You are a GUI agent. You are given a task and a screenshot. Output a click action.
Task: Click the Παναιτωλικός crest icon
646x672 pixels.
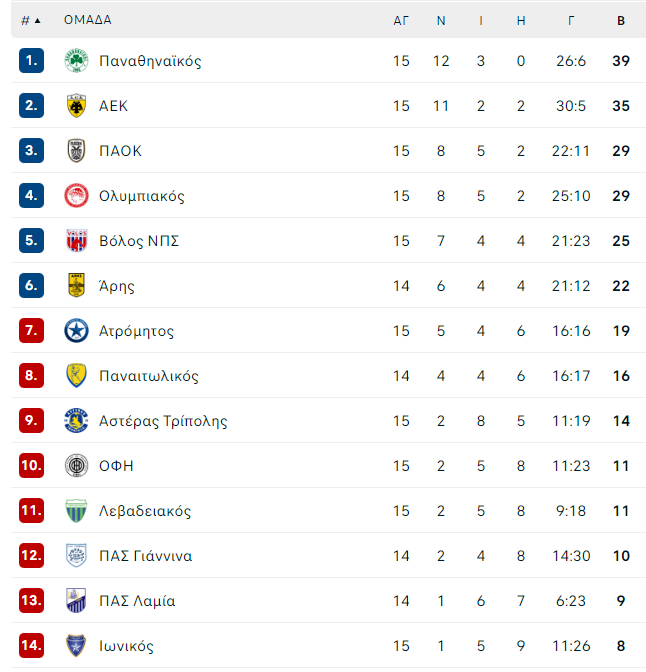76,375
